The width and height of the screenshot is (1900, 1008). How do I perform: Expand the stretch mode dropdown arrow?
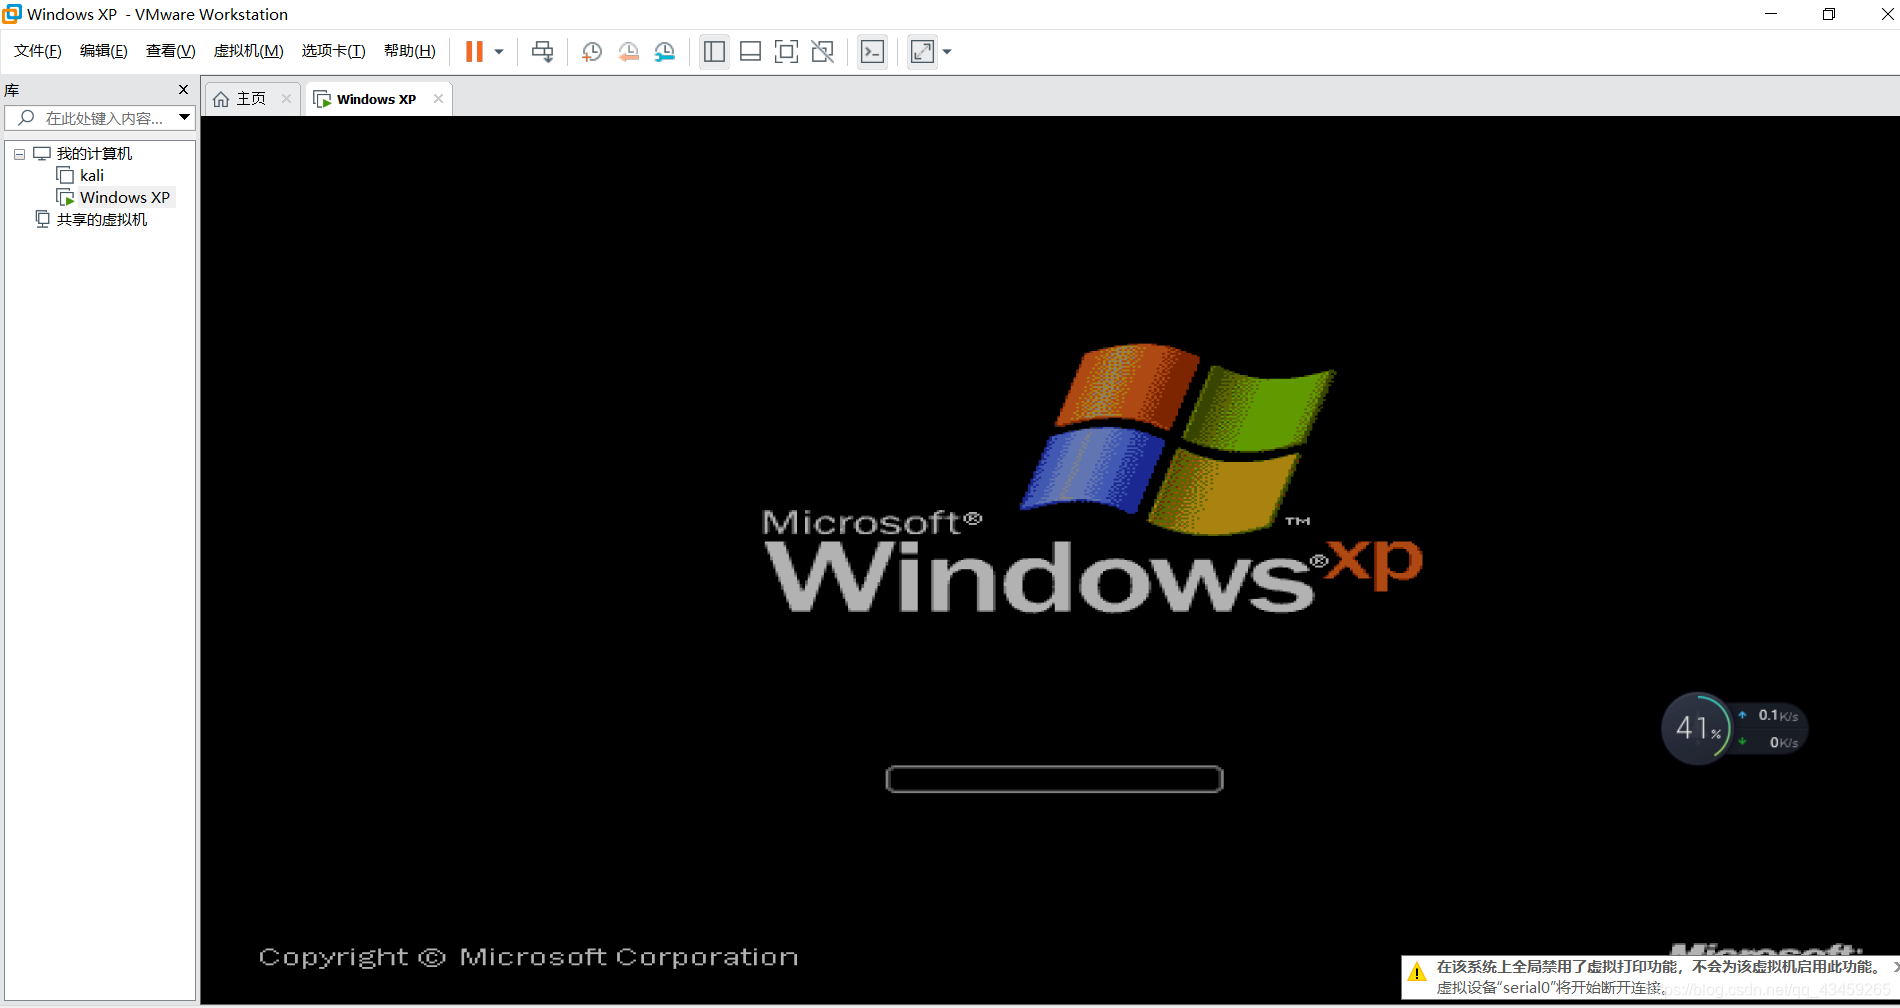point(947,52)
